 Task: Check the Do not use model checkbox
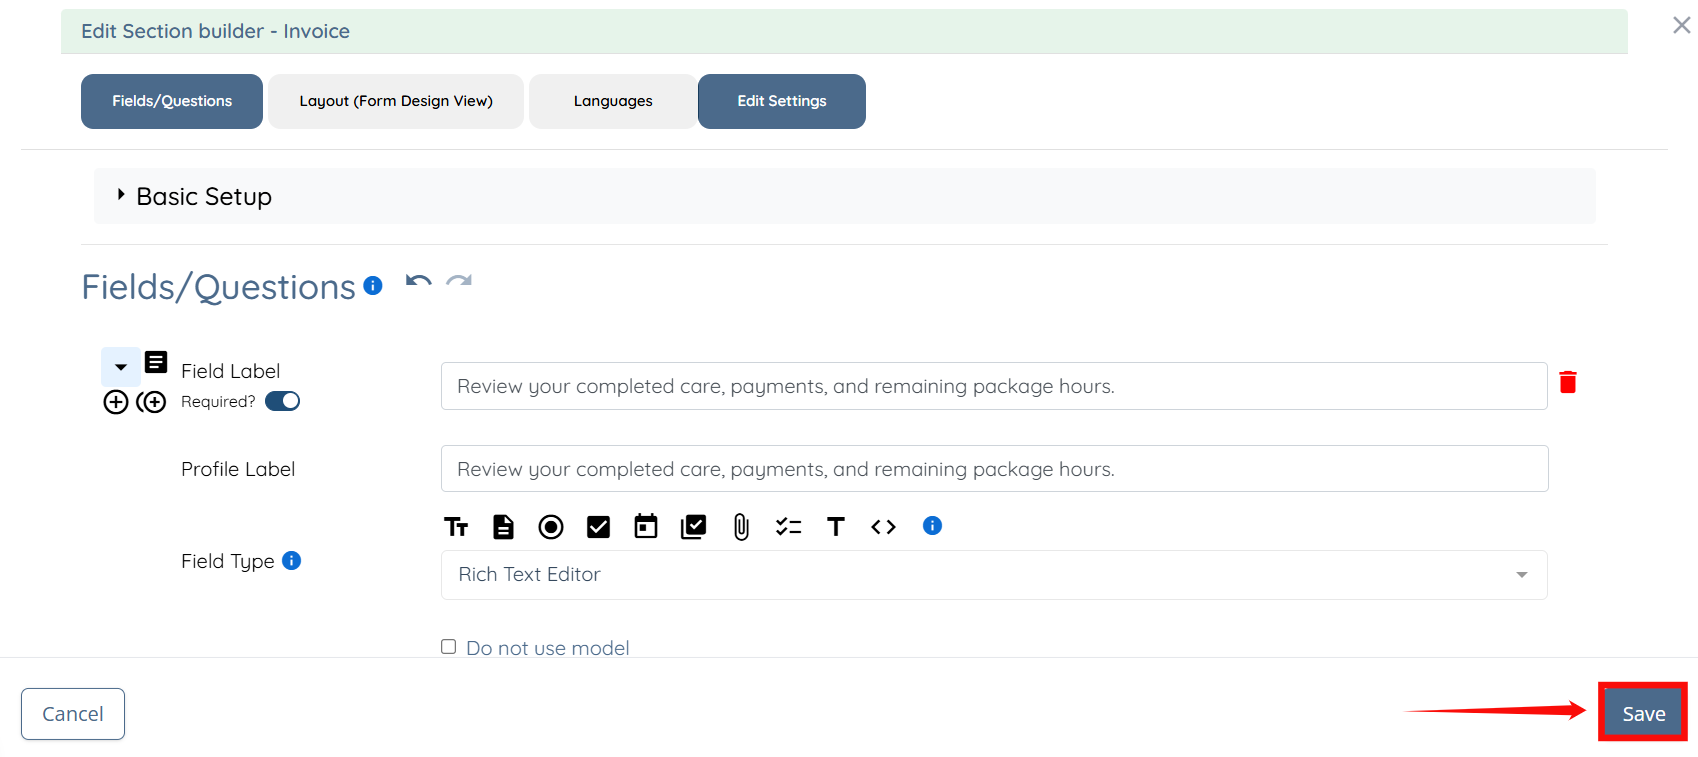click(x=449, y=647)
